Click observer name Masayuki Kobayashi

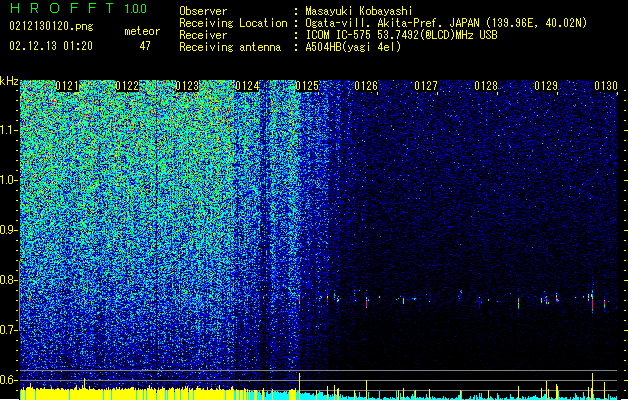(359, 11)
